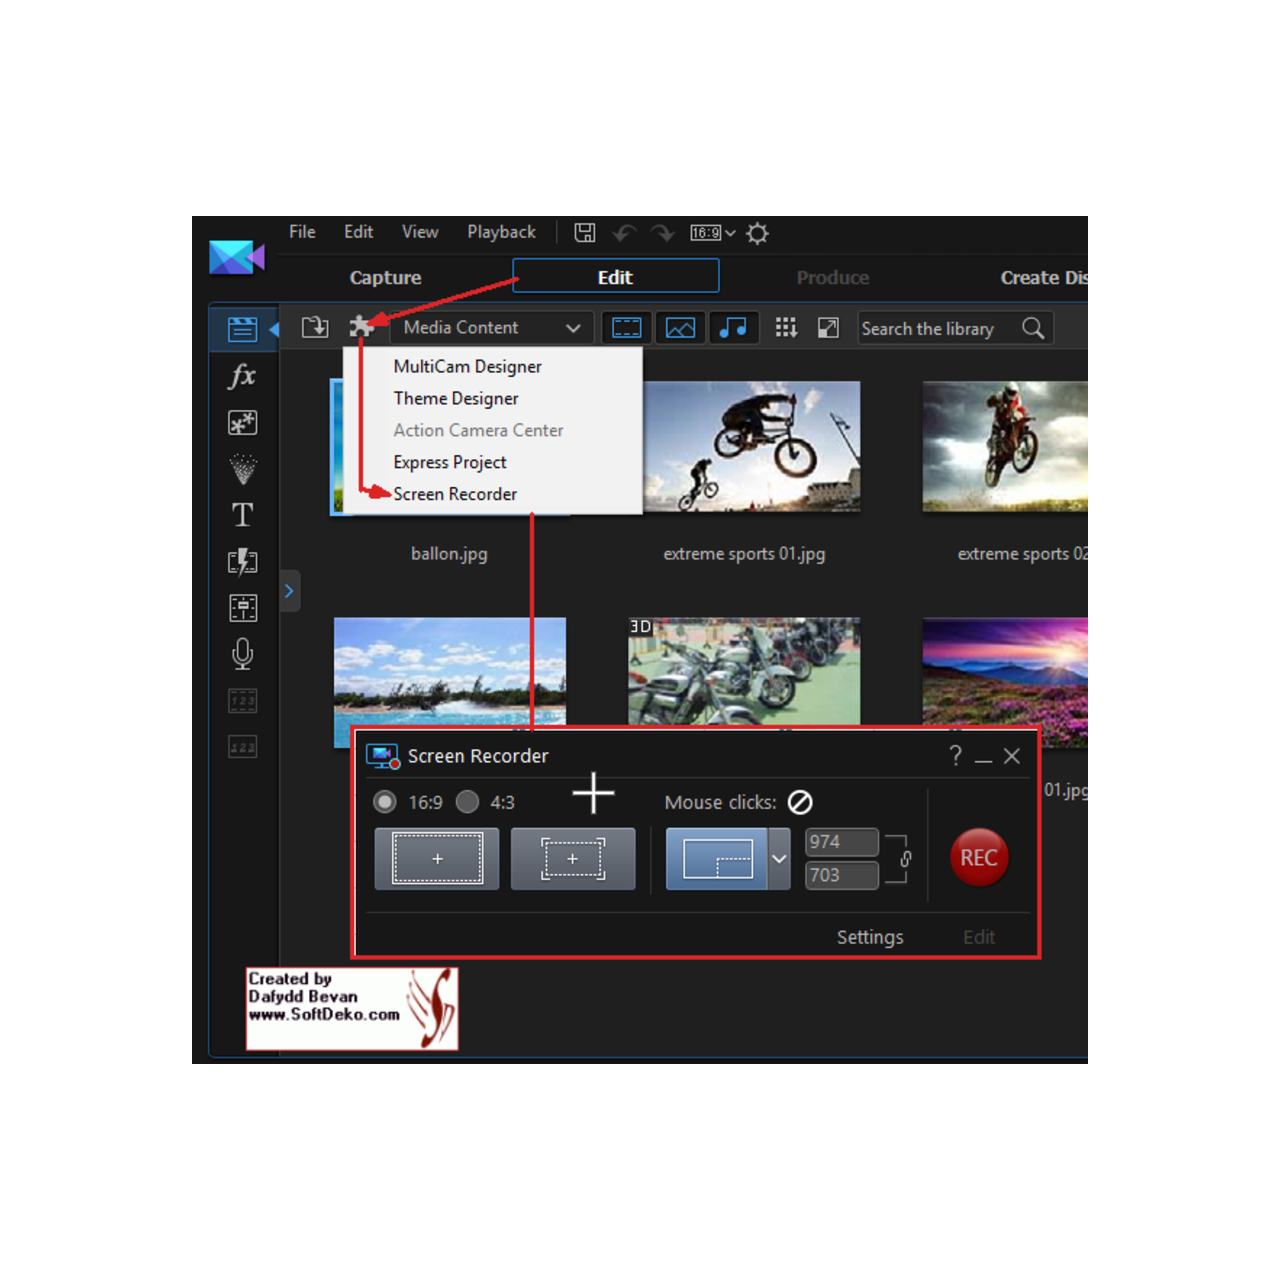1280x1280 pixels.
Task: Open the Transition Room (lightning icon)
Action: (x=243, y=561)
